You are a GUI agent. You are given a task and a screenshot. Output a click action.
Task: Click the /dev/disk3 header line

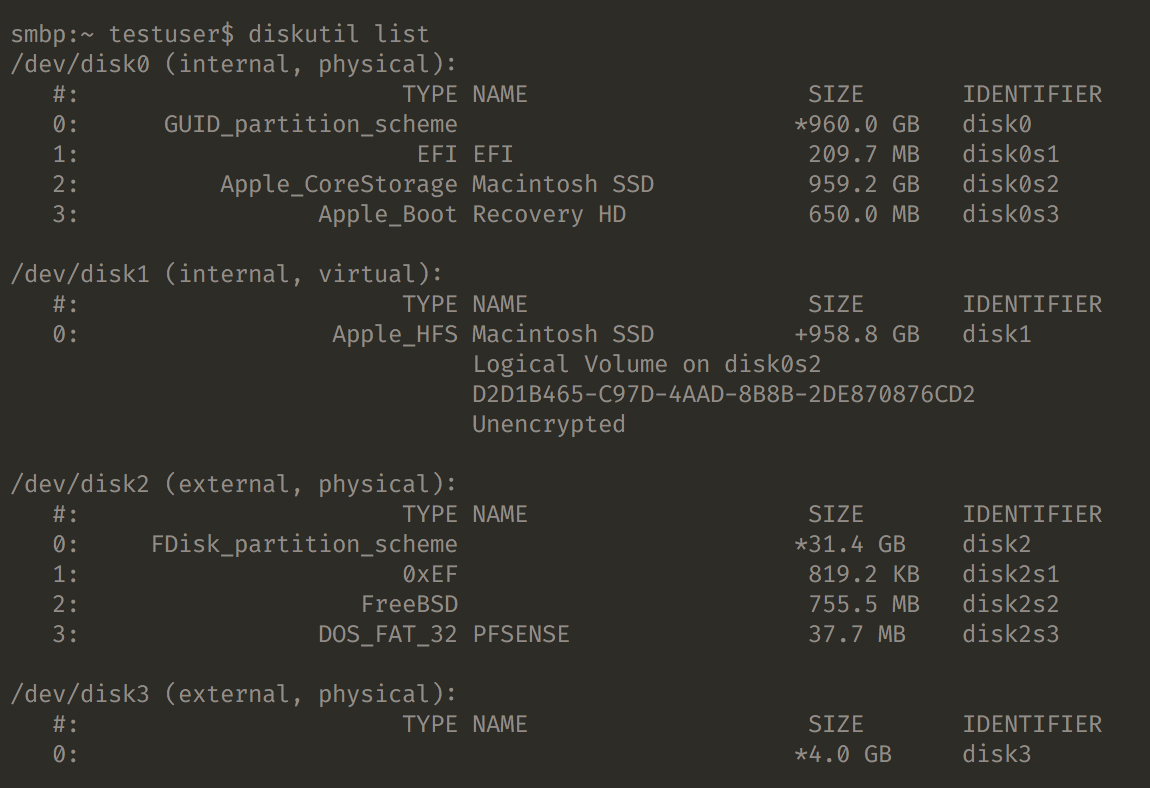pos(233,694)
